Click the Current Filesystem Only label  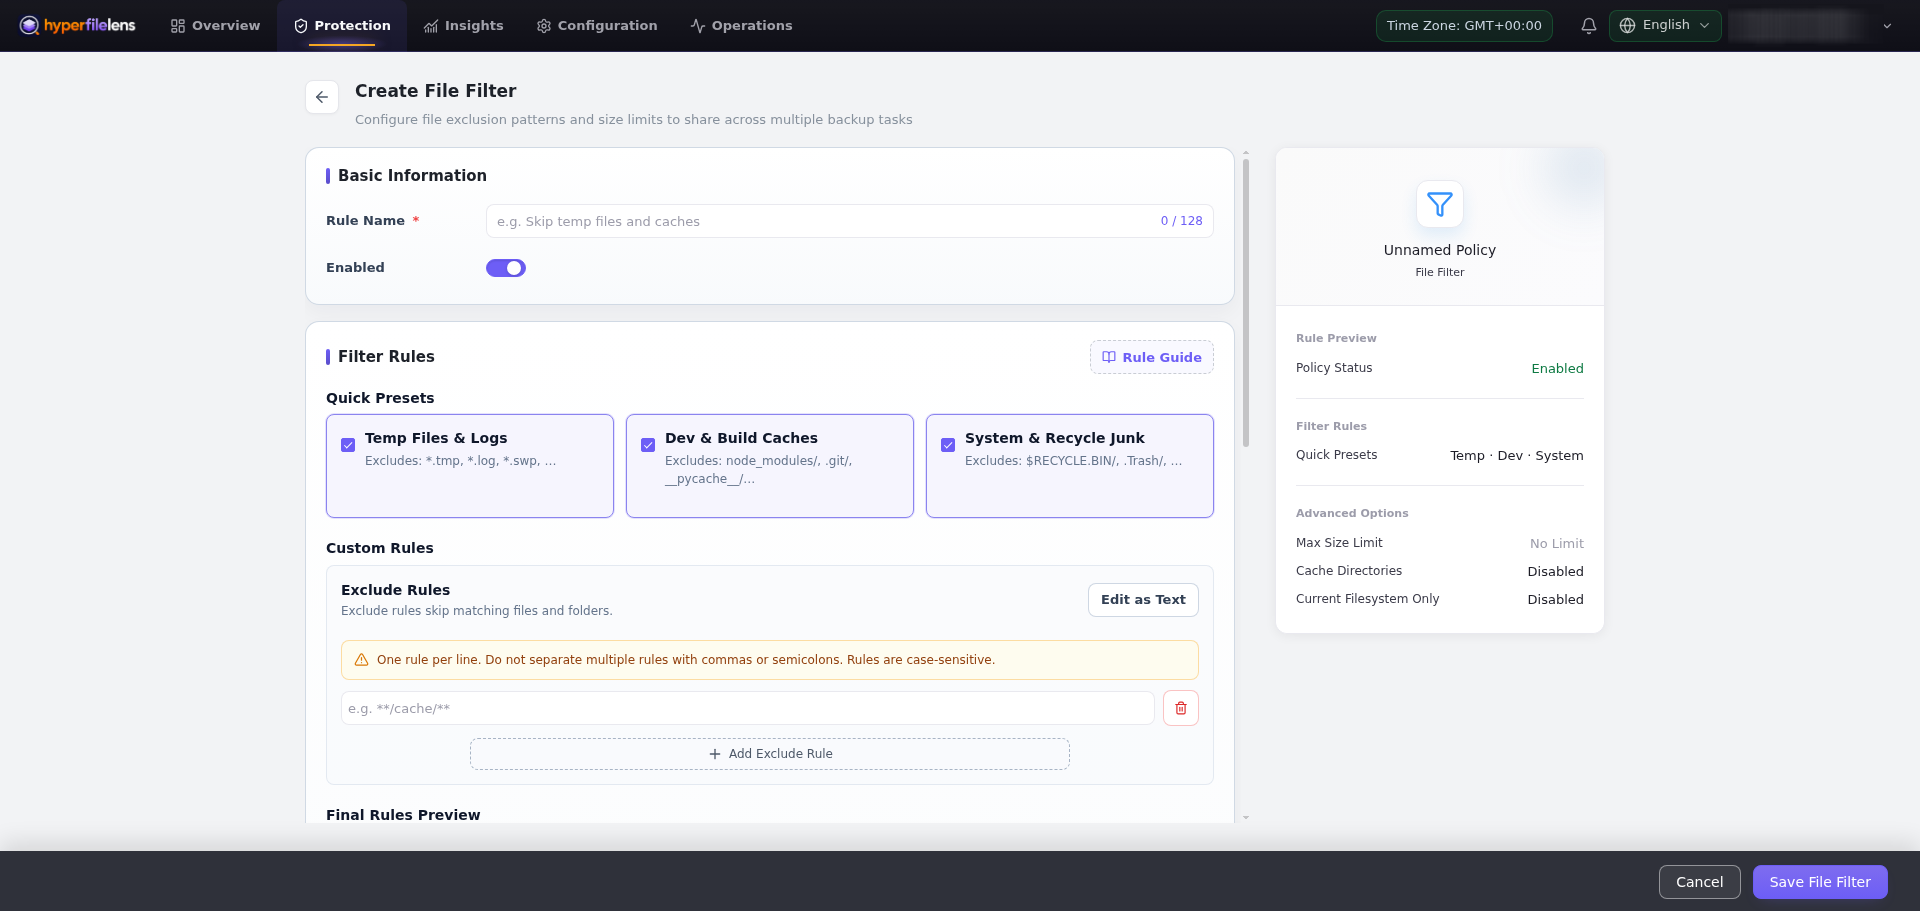[1368, 599]
